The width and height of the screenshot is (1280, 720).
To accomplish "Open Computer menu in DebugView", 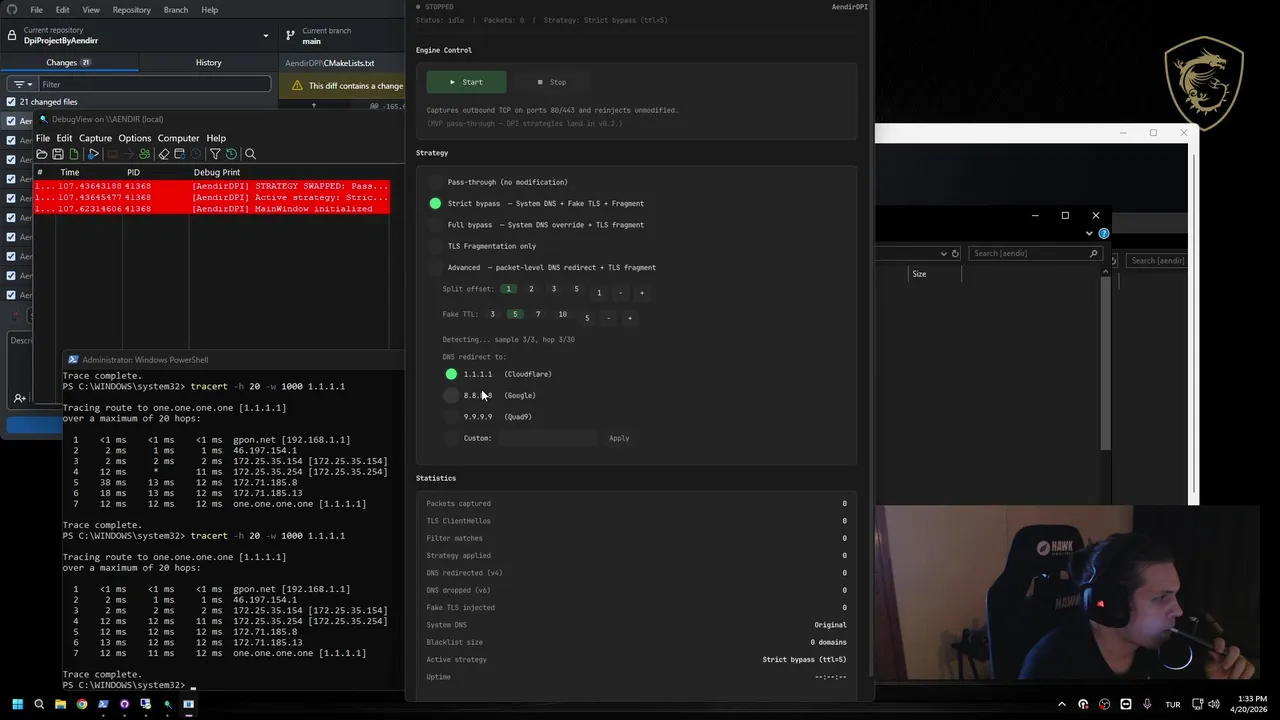I will pyautogui.click(x=178, y=138).
